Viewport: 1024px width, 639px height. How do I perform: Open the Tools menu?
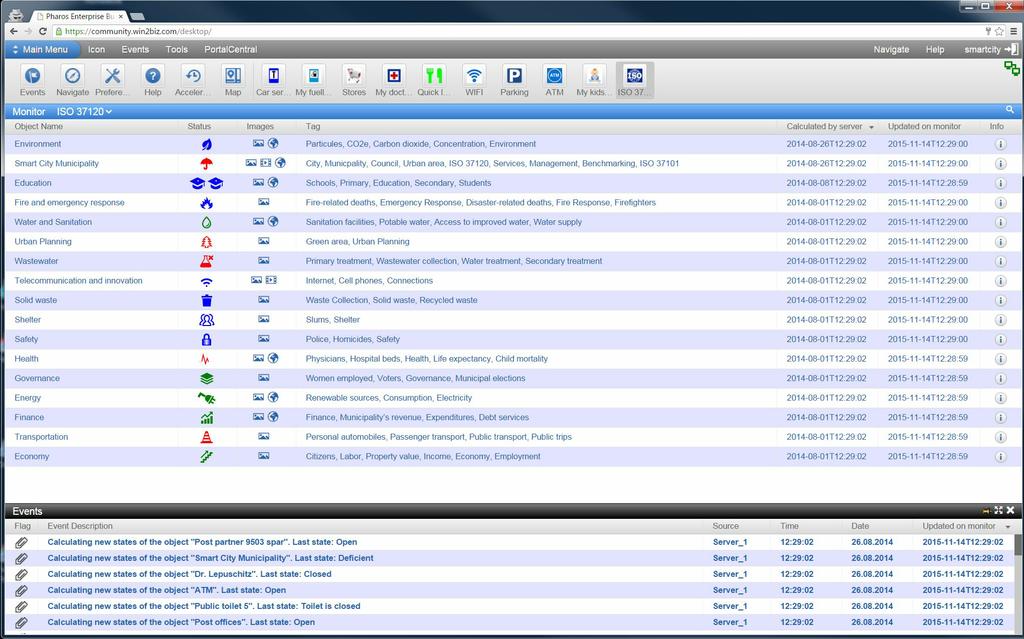[x=176, y=49]
